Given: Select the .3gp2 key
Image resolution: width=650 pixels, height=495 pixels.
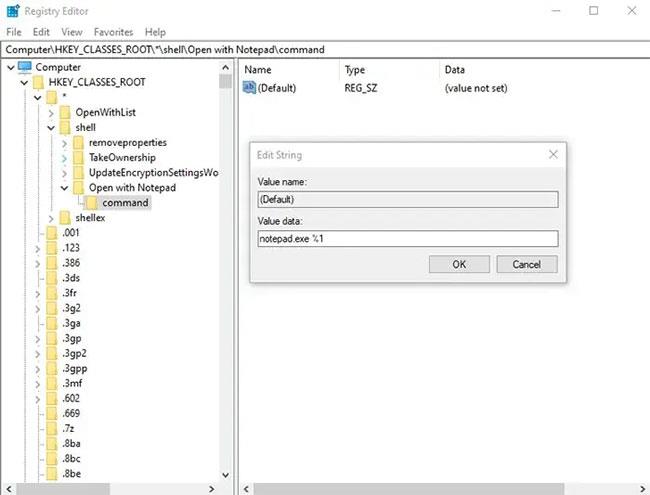Looking at the screenshot, I should [x=74, y=354].
